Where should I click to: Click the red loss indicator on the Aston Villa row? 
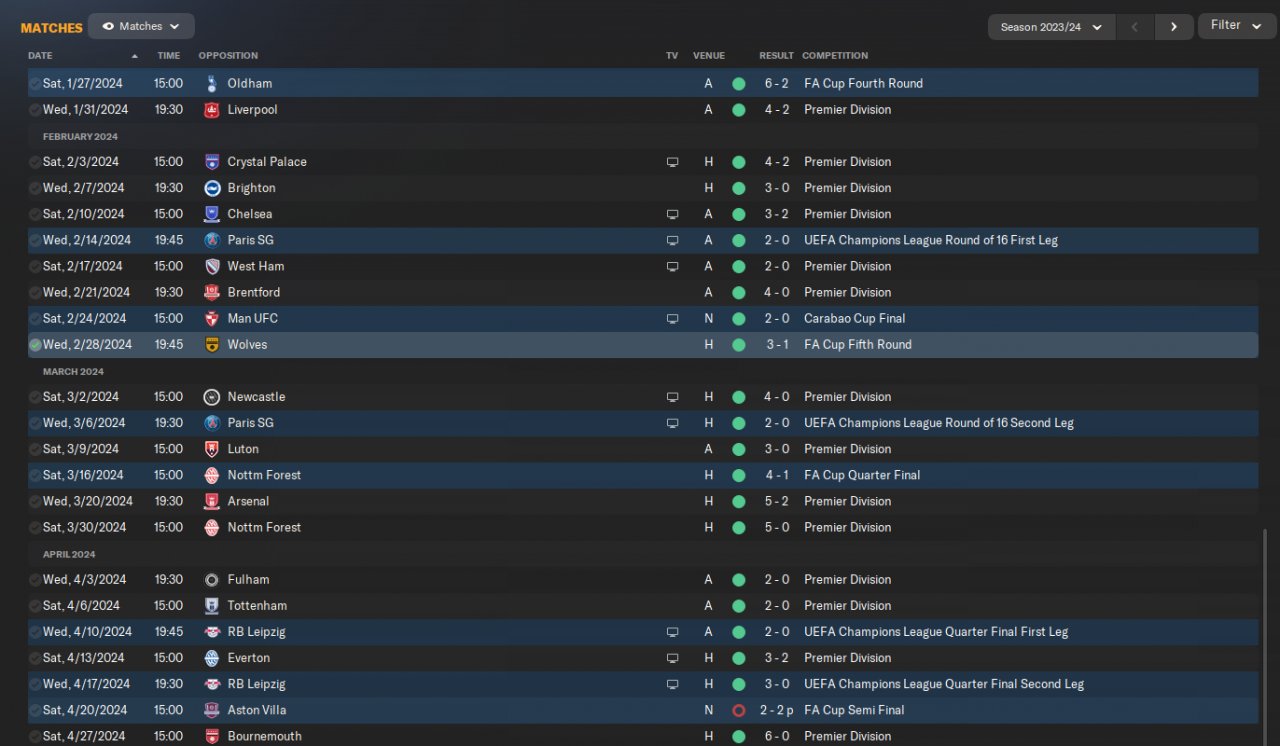pyautogui.click(x=738, y=710)
